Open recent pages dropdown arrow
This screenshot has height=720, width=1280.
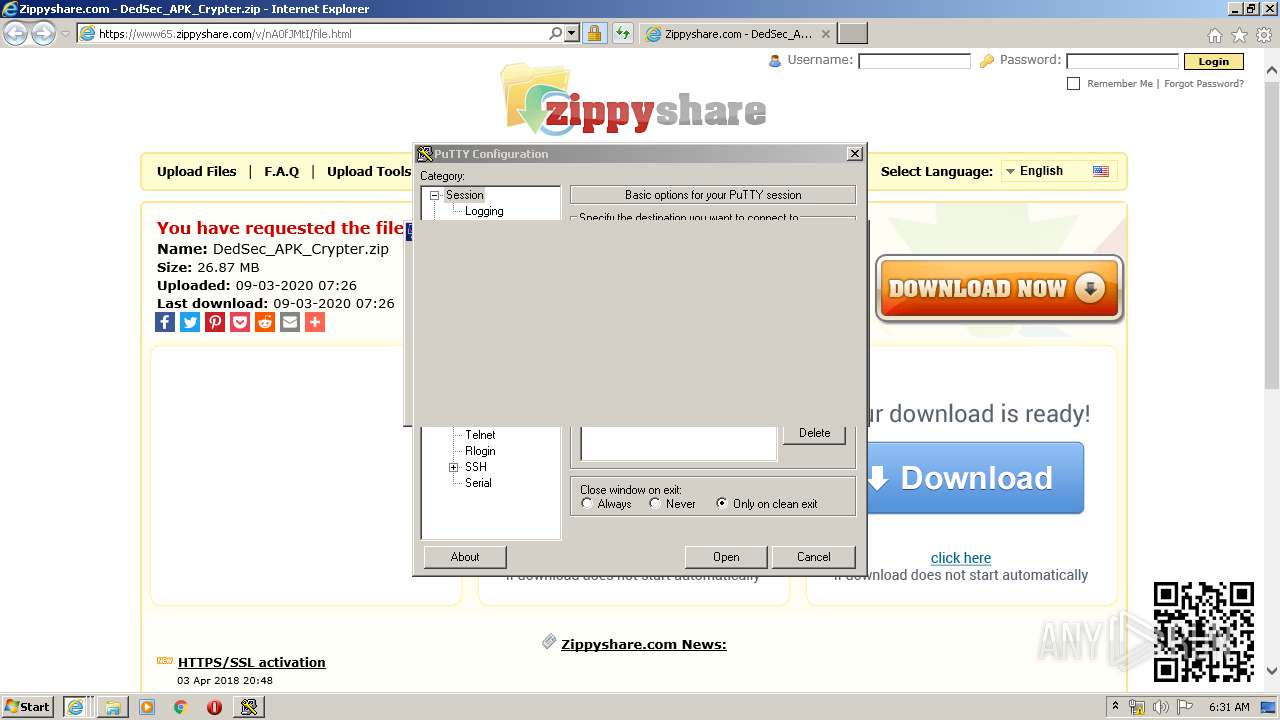click(x=65, y=34)
